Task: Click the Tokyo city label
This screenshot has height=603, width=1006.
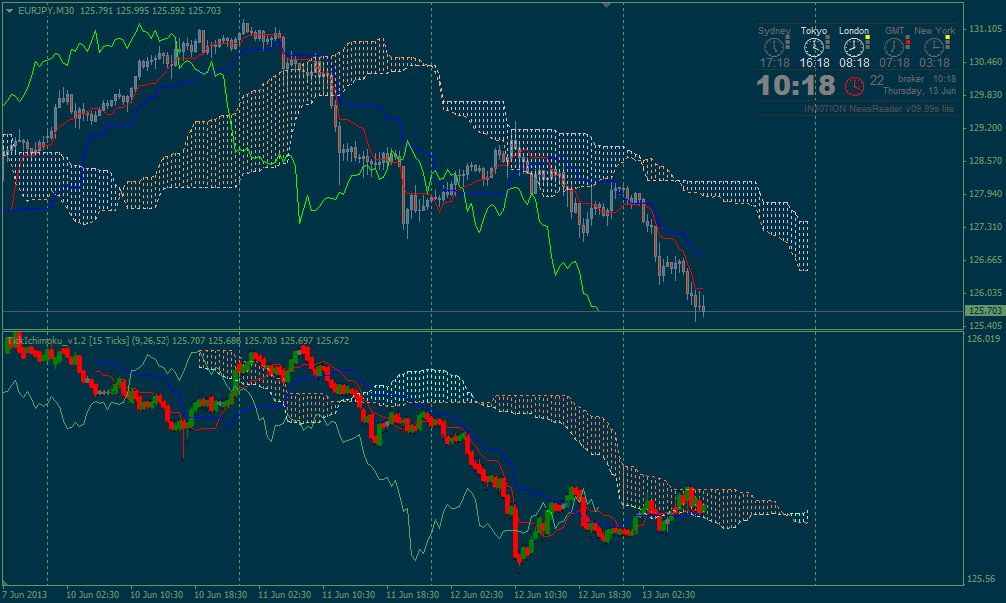Action: (814, 31)
